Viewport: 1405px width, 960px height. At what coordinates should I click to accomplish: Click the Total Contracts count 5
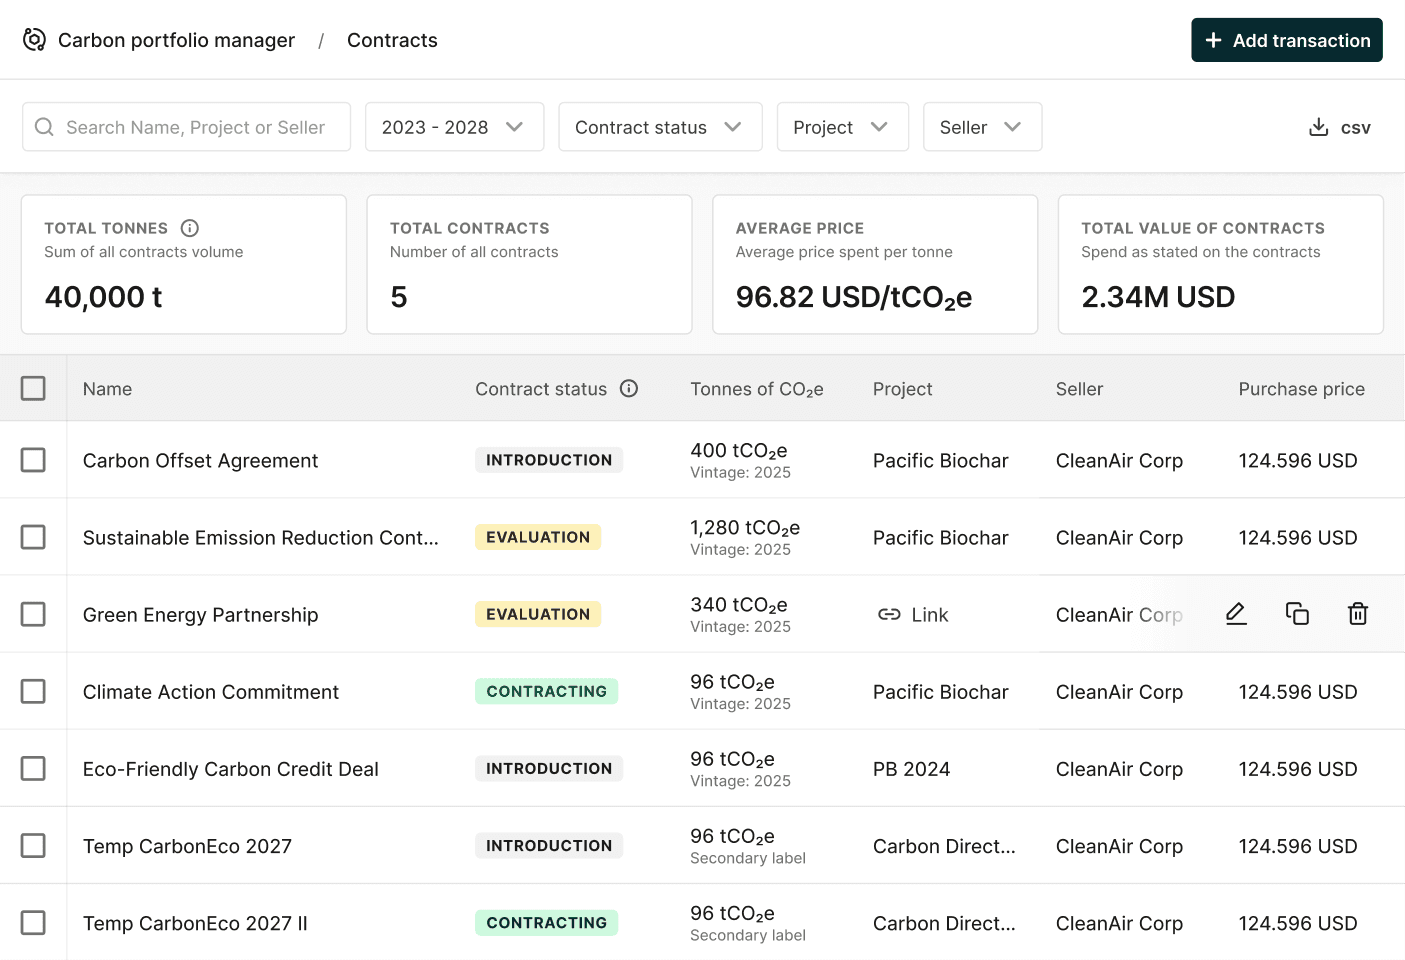tap(399, 297)
